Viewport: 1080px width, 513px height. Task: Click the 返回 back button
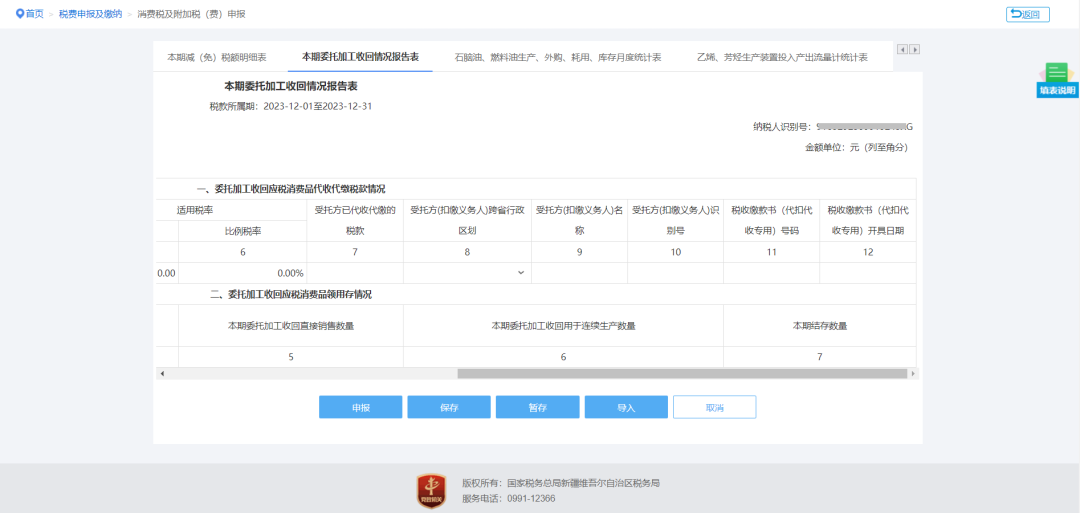coord(1027,14)
